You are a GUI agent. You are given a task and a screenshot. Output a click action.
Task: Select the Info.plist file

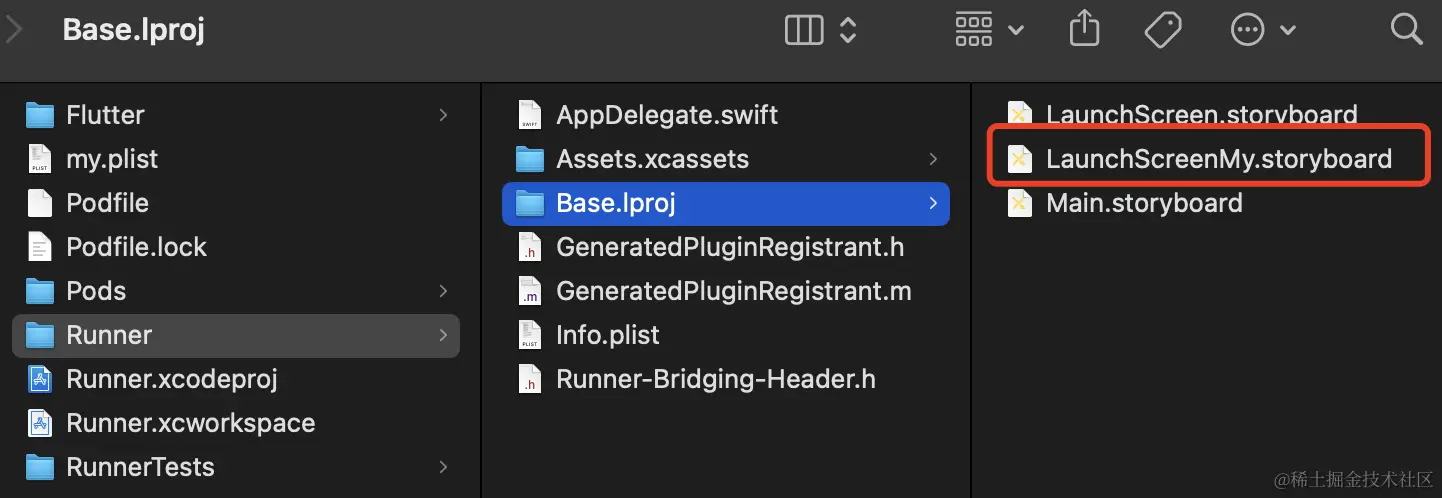pyautogui.click(x=607, y=335)
